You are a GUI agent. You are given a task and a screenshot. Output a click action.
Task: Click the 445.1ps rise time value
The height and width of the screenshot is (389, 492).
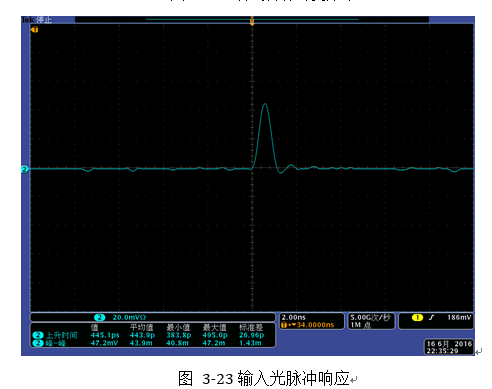click(x=105, y=335)
